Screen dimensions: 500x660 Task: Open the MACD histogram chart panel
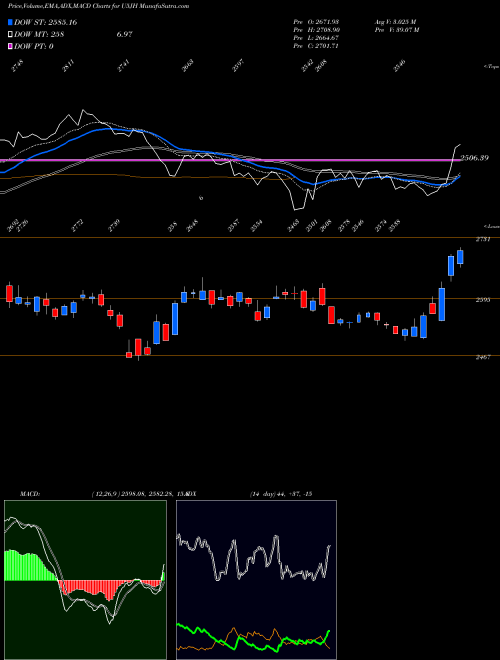pyautogui.click(x=85, y=580)
